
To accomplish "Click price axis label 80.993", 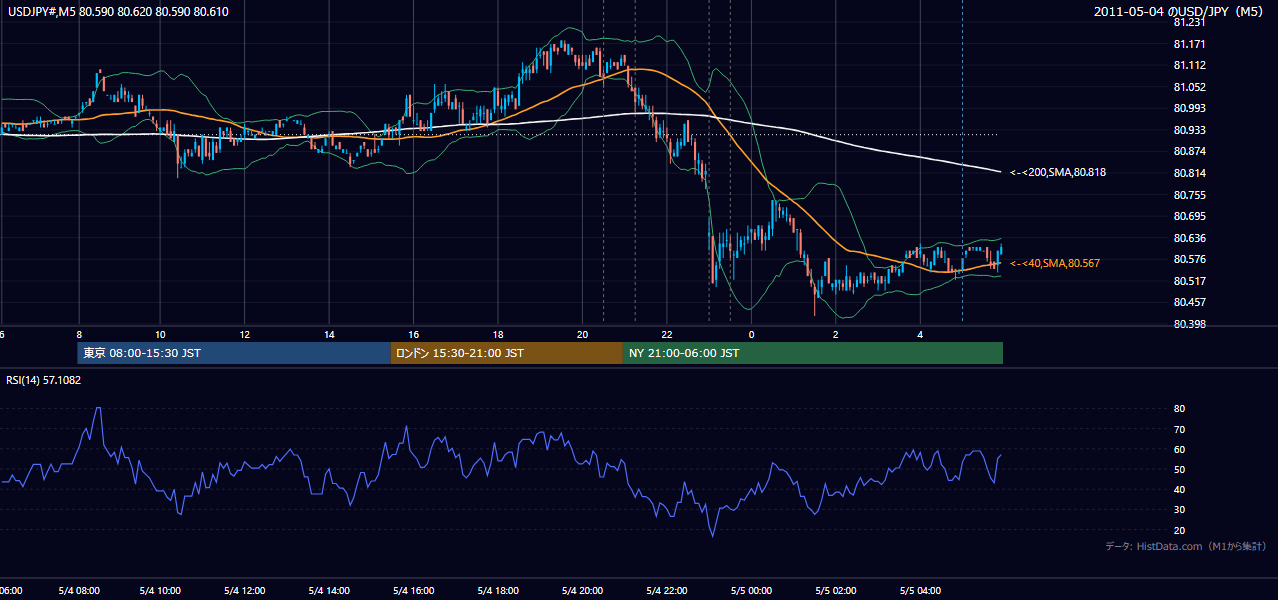I will coord(1189,108).
